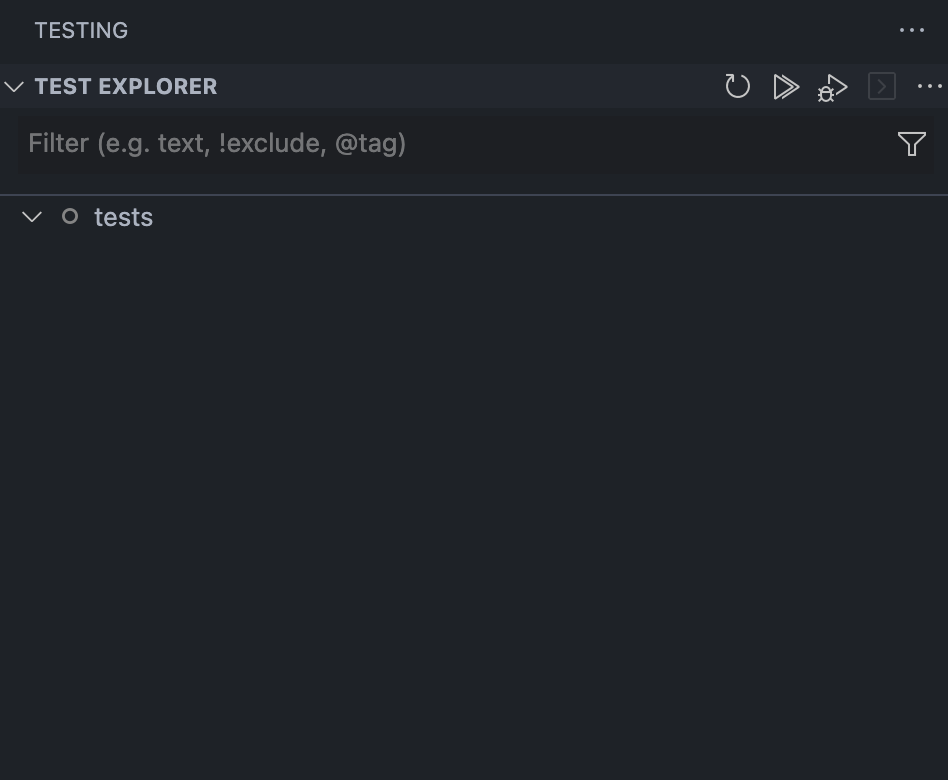
Task: Click the status circle beside tests
Action: click(x=69, y=216)
